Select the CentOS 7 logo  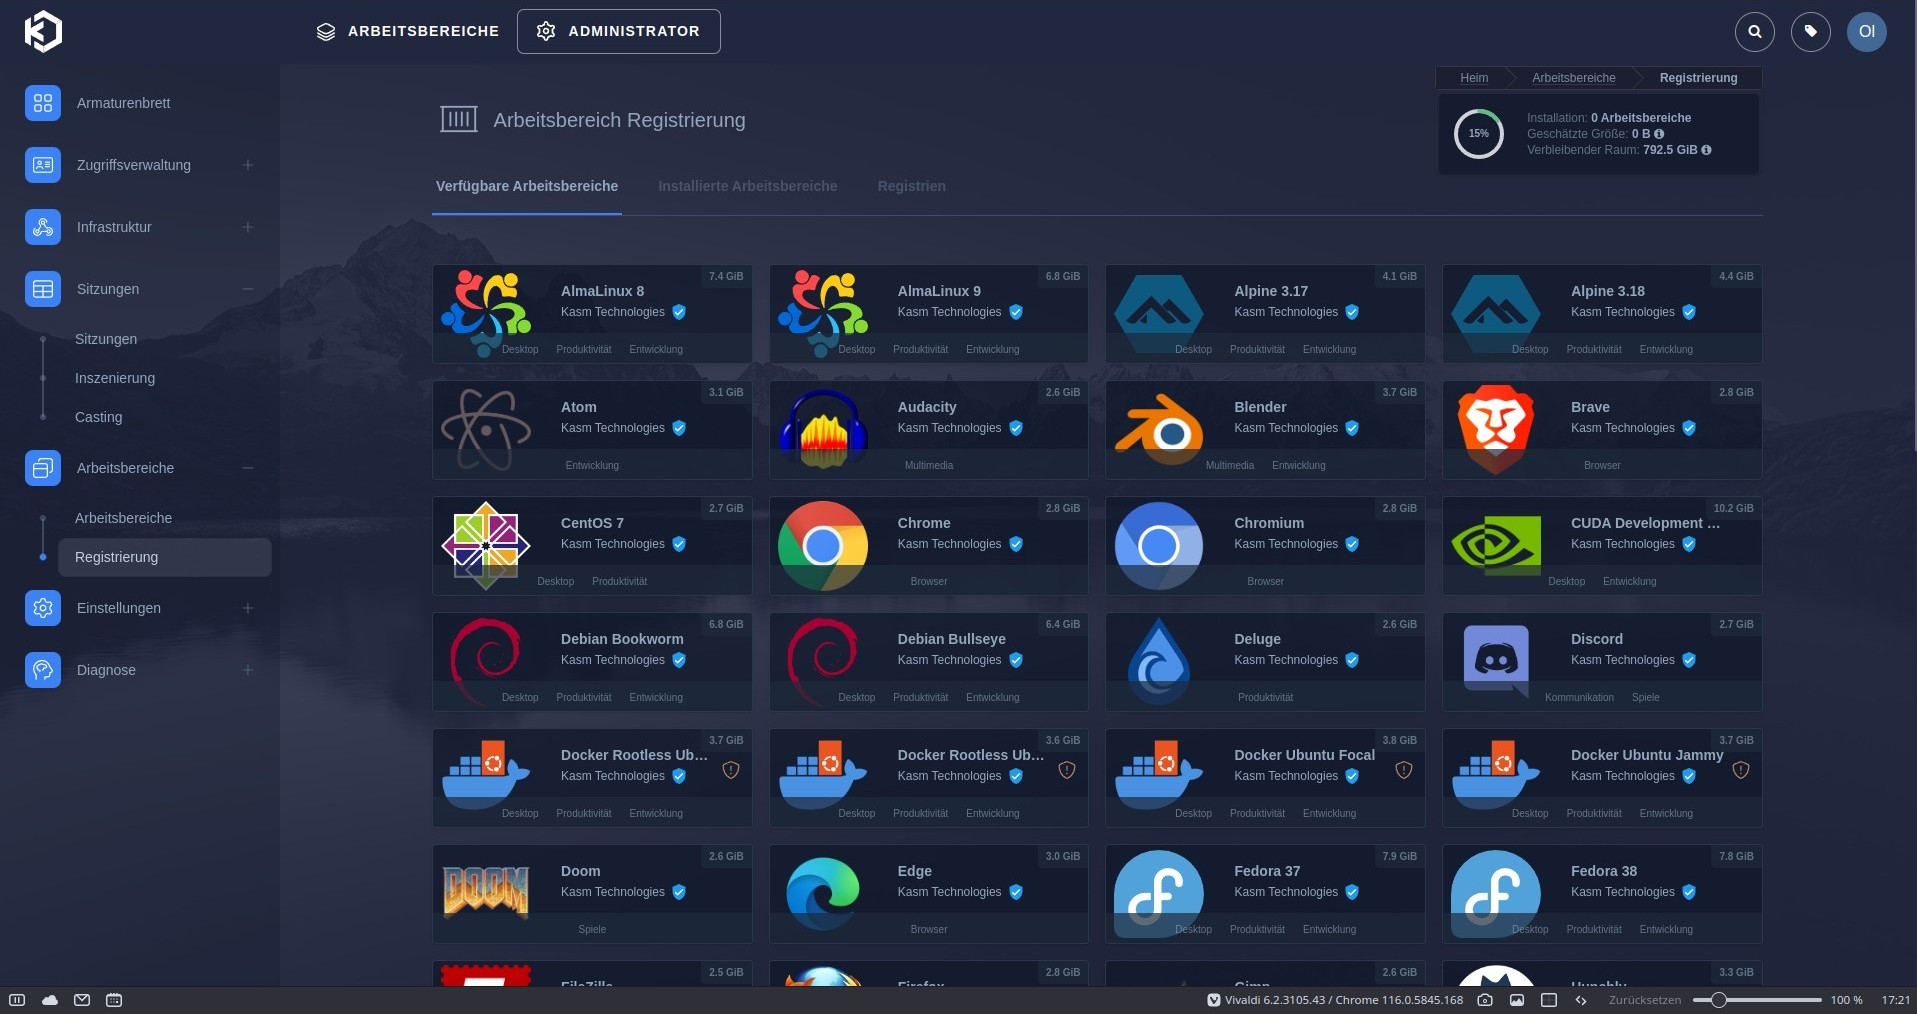[x=486, y=545]
